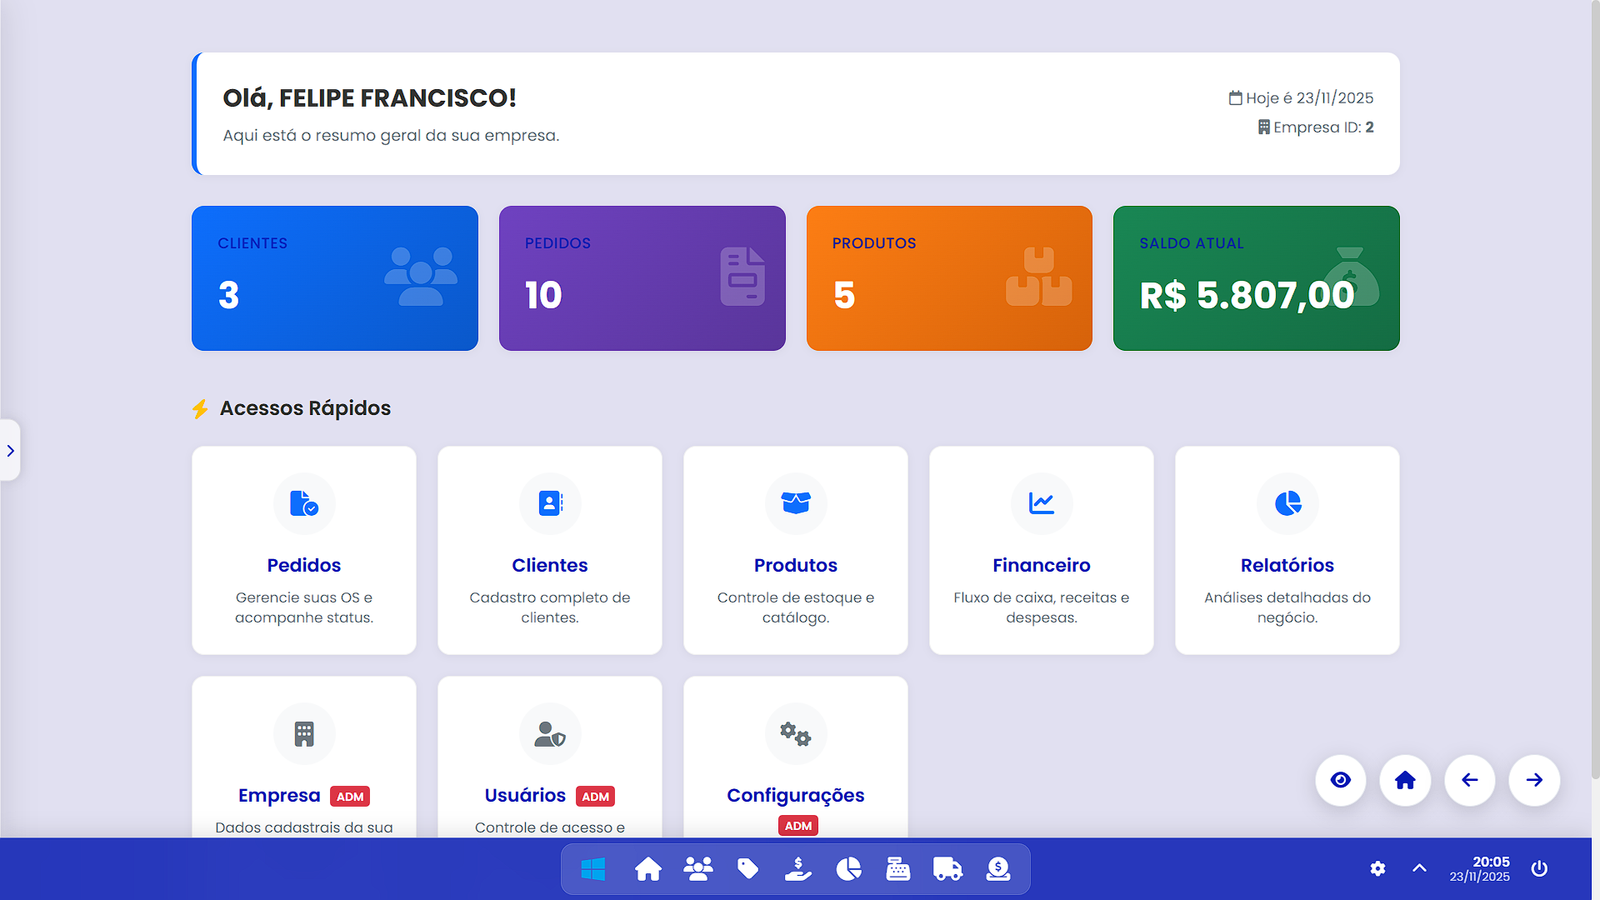Click the delivery truck icon in dock

point(947,869)
